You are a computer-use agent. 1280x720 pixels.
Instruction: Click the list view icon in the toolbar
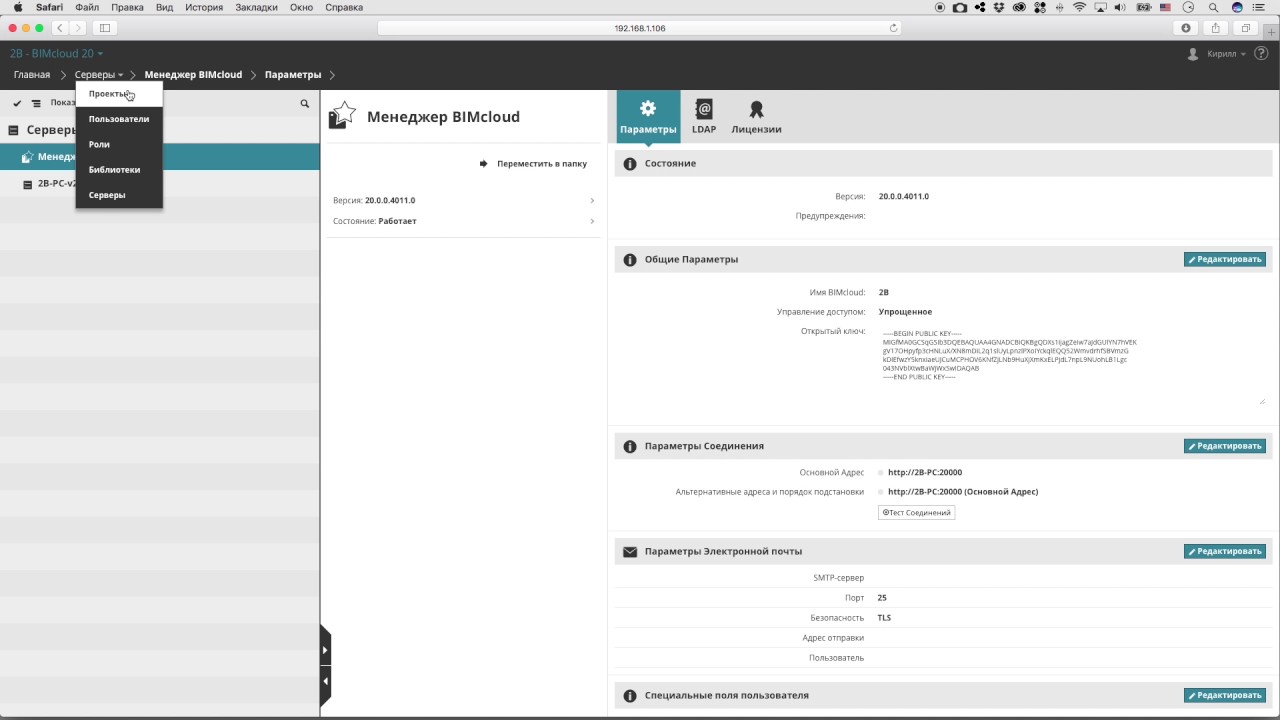(37, 103)
